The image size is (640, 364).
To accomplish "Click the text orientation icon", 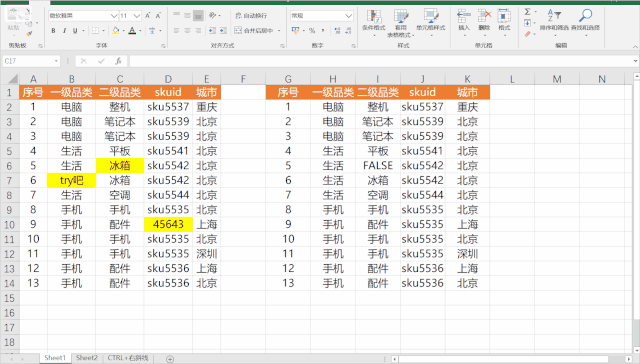I will point(213,16).
